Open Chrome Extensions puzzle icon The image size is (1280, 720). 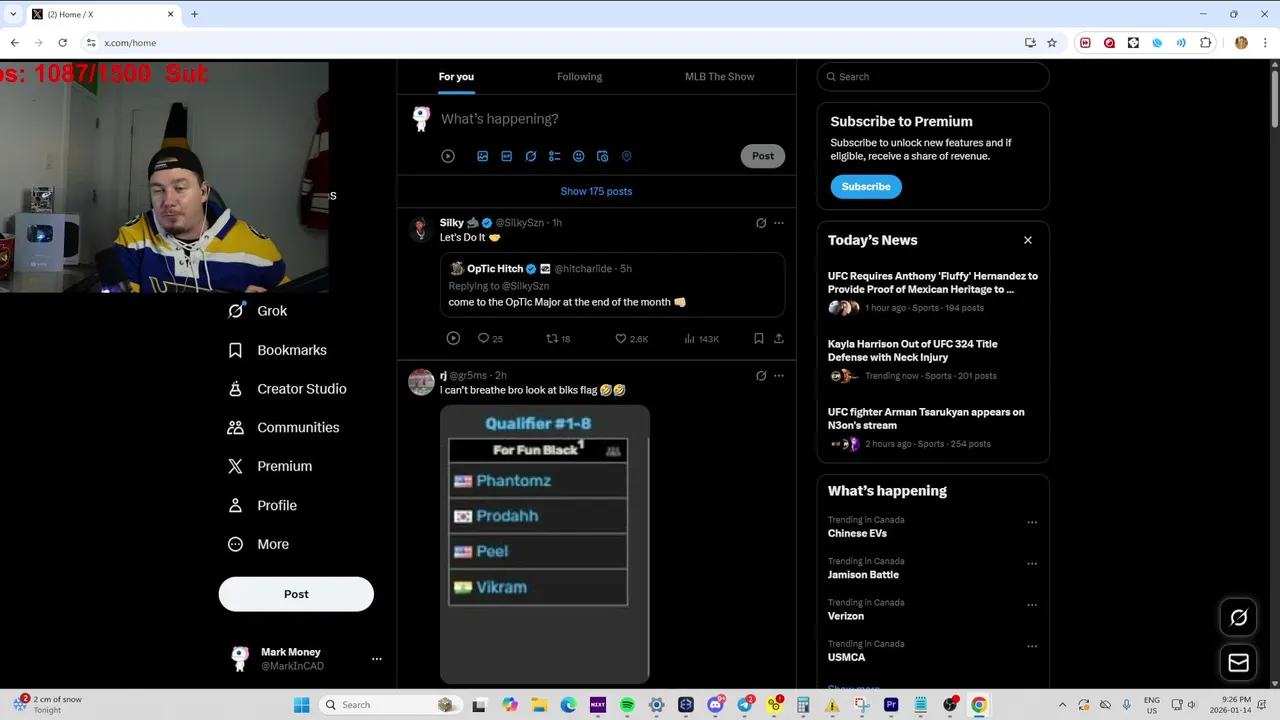(1205, 43)
